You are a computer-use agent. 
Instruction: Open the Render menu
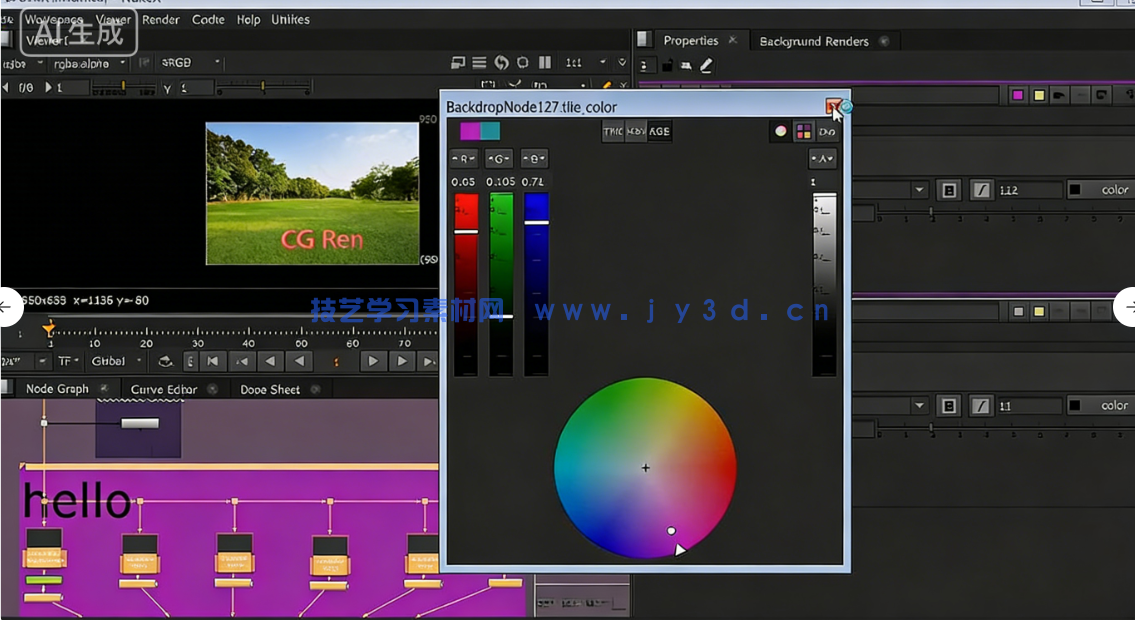click(x=161, y=19)
